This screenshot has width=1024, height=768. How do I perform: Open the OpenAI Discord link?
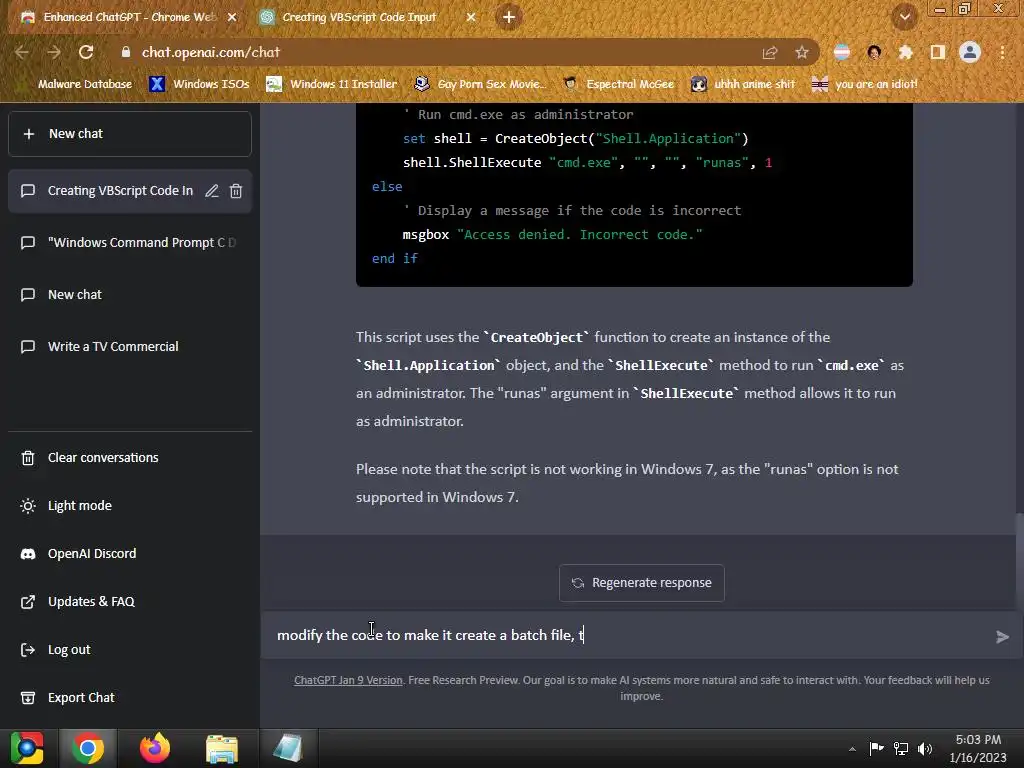click(129, 554)
